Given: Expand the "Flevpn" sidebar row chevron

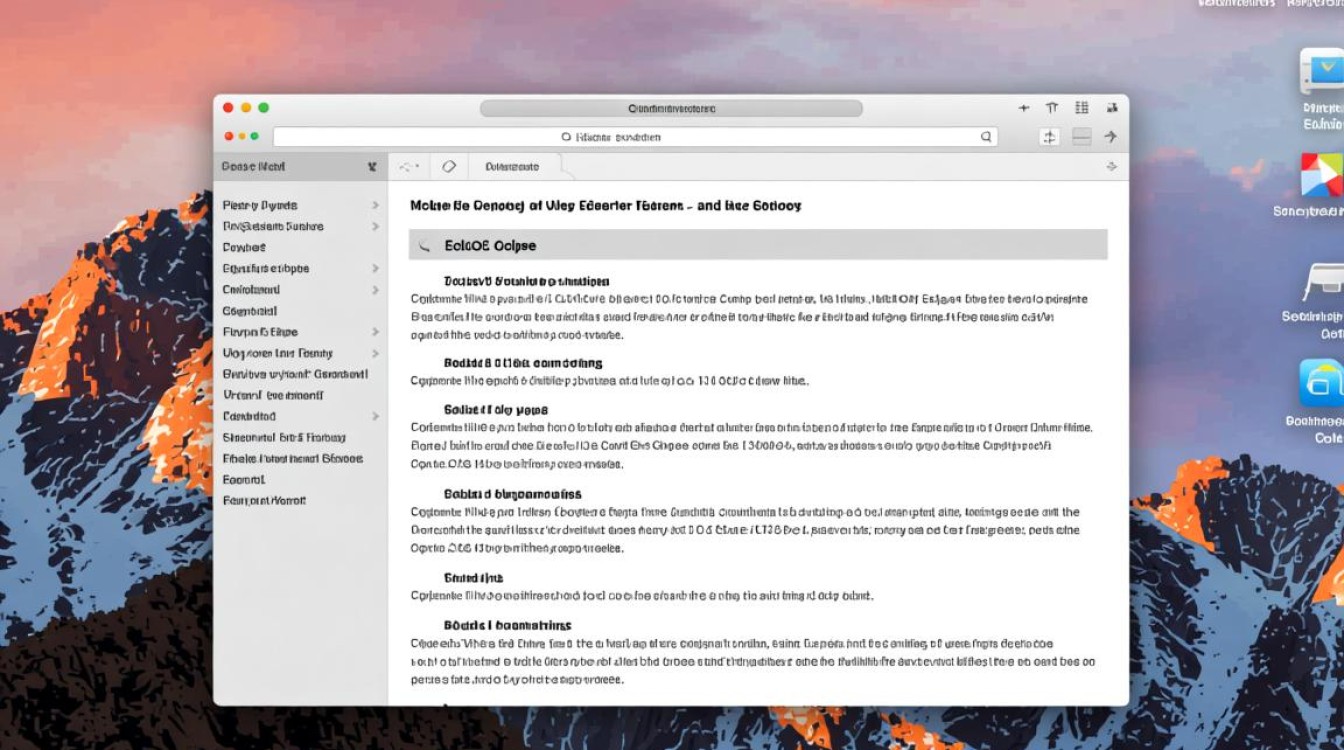Looking at the screenshot, I should [x=375, y=332].
